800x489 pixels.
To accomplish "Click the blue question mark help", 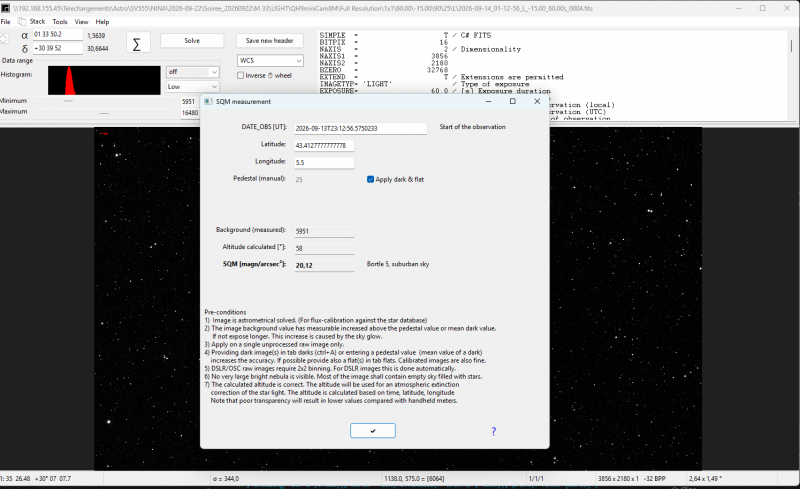I will (x=493, y=431).
